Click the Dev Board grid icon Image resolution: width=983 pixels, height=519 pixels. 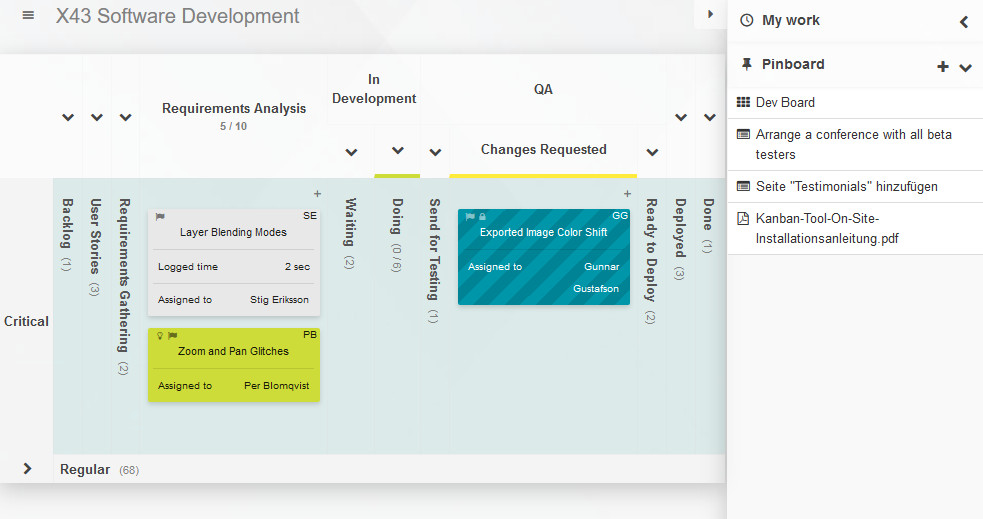[x=743, y=102]
